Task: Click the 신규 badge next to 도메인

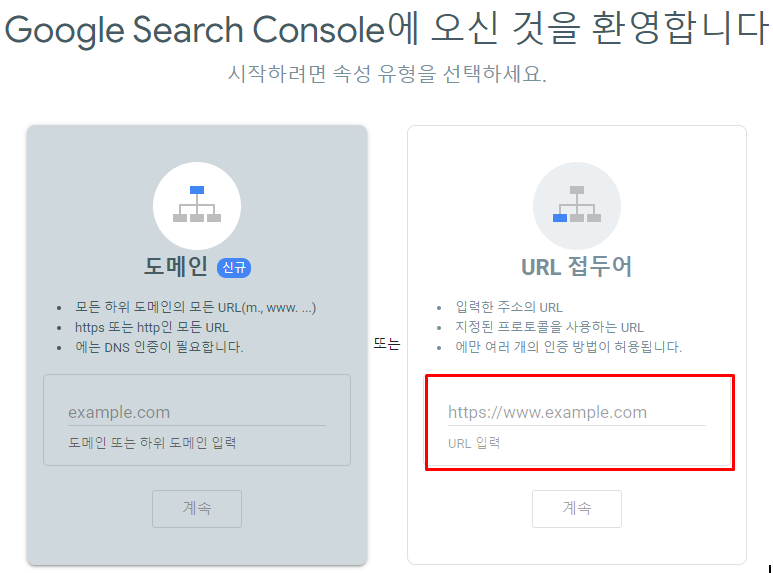Action: 234,268
